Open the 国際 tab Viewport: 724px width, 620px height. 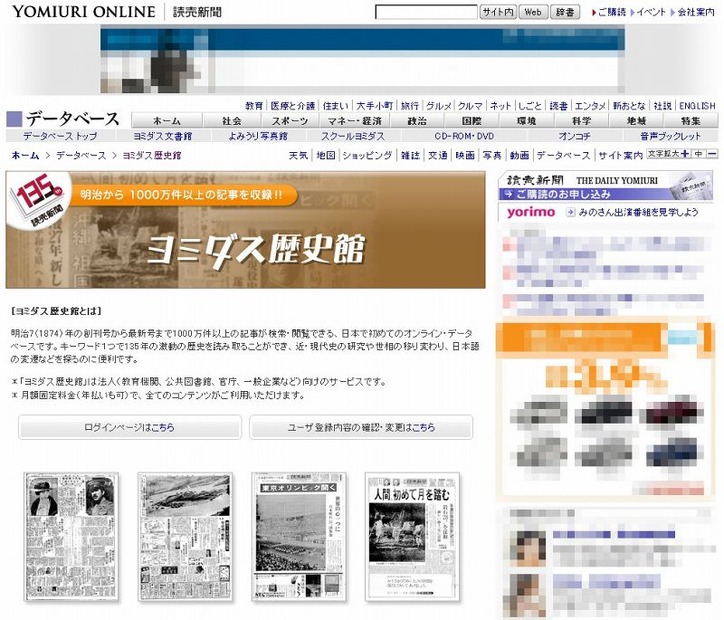tap(471, 120)
